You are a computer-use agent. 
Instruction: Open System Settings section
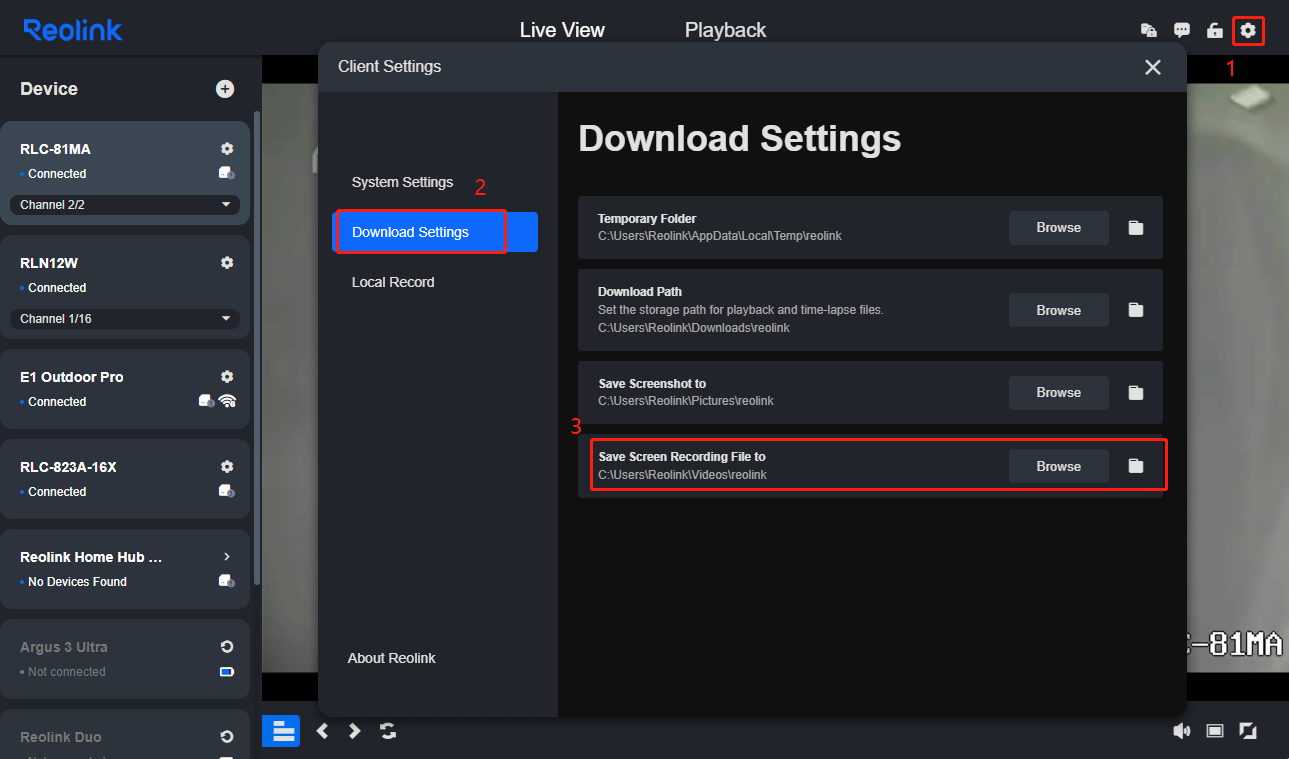(x=402, y=182)
